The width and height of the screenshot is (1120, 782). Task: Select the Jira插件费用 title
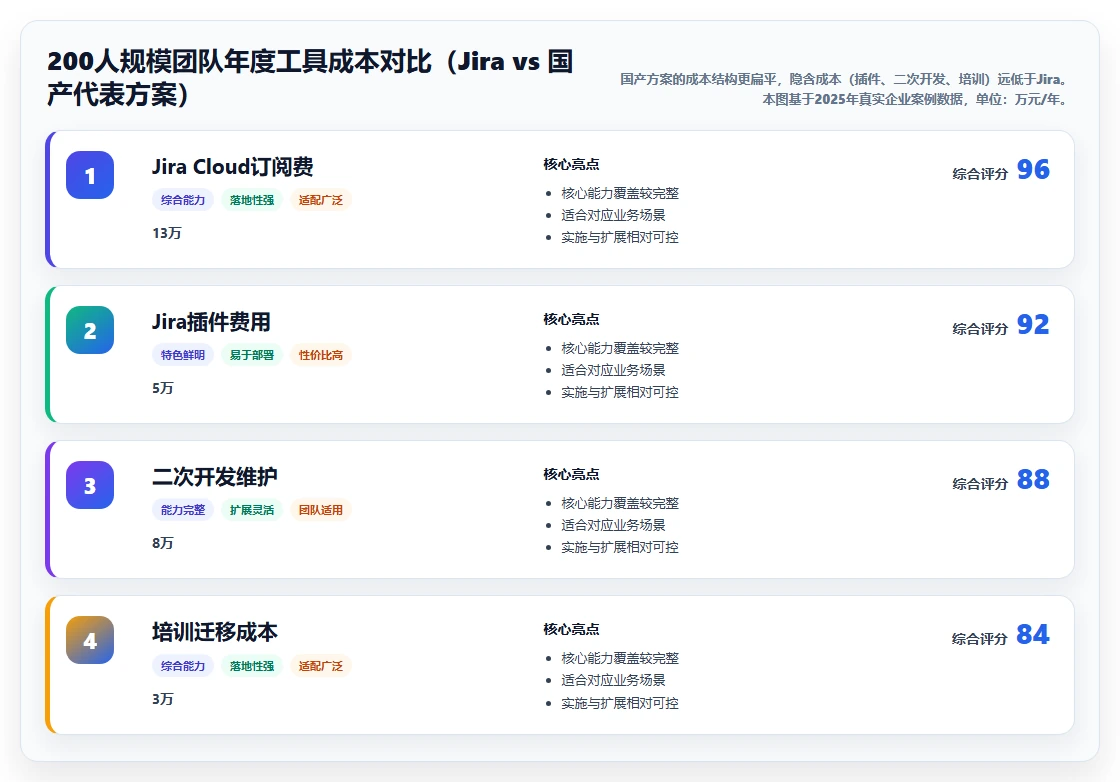click(x=211, y=321)
